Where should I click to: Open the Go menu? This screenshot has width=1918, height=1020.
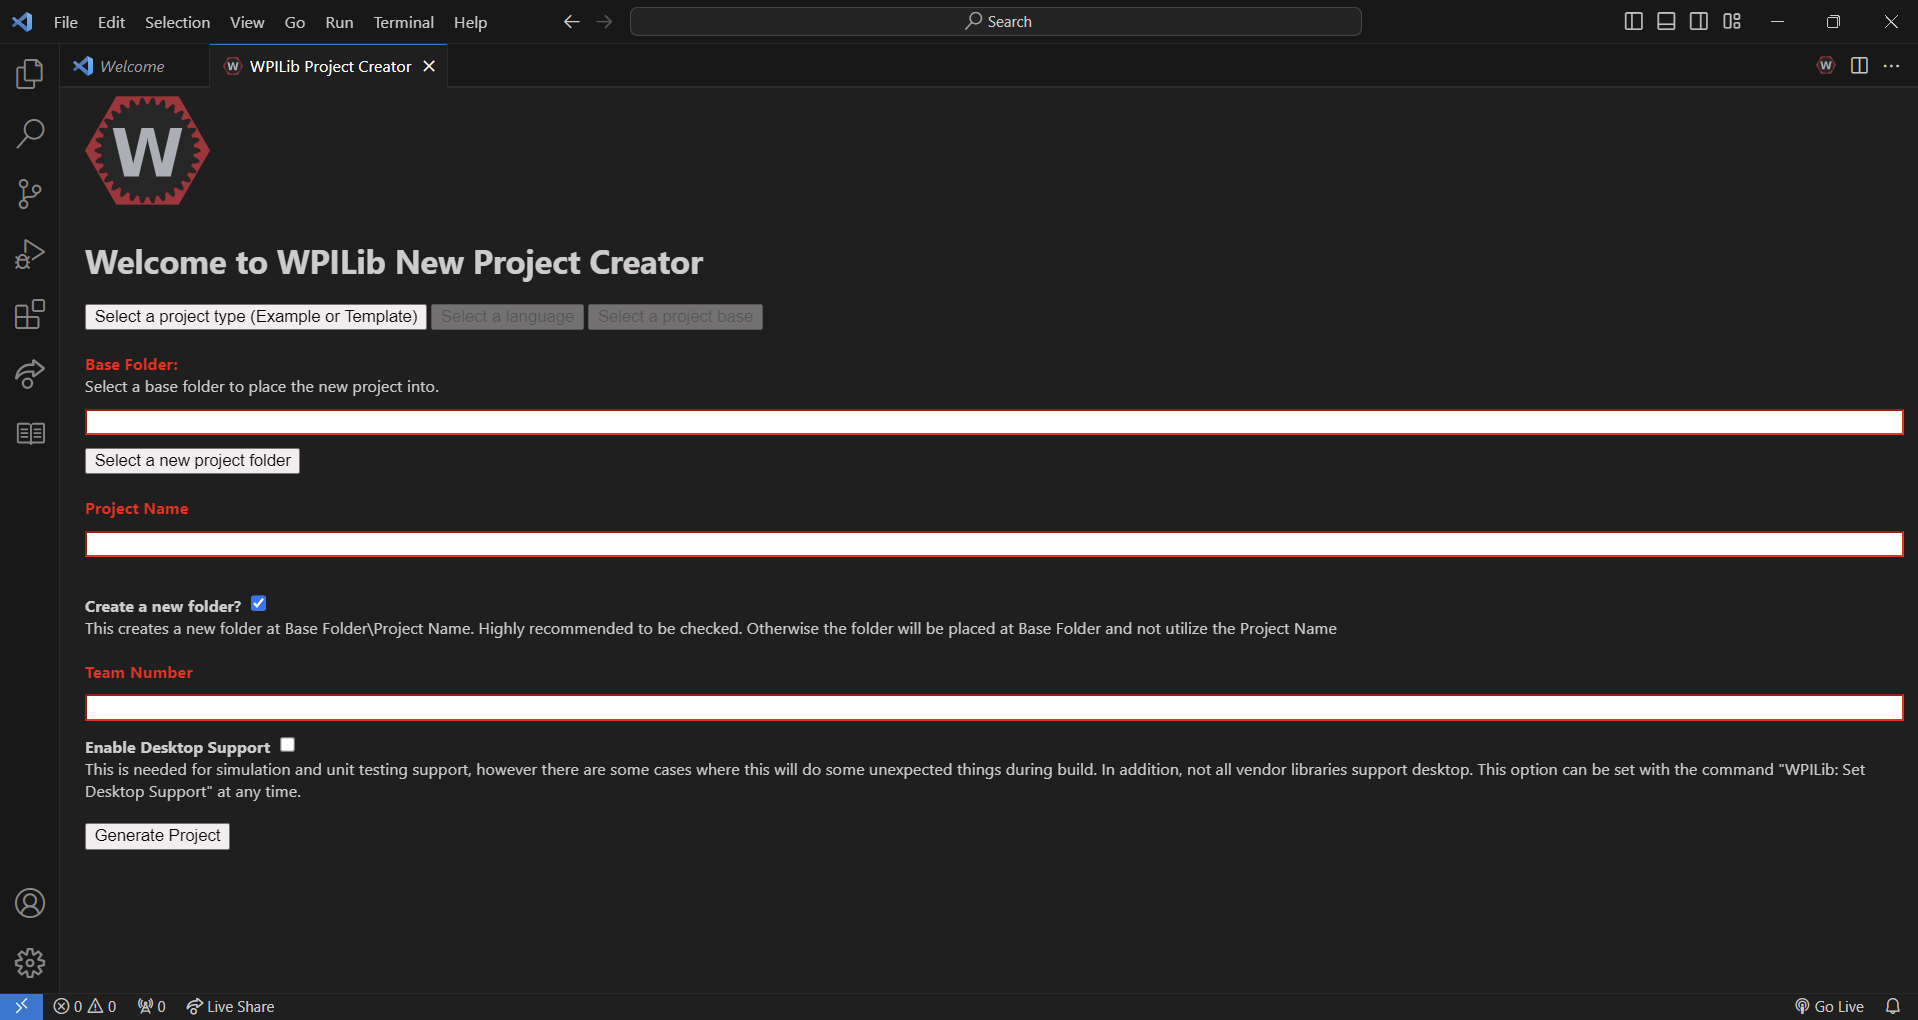(295, 22)
